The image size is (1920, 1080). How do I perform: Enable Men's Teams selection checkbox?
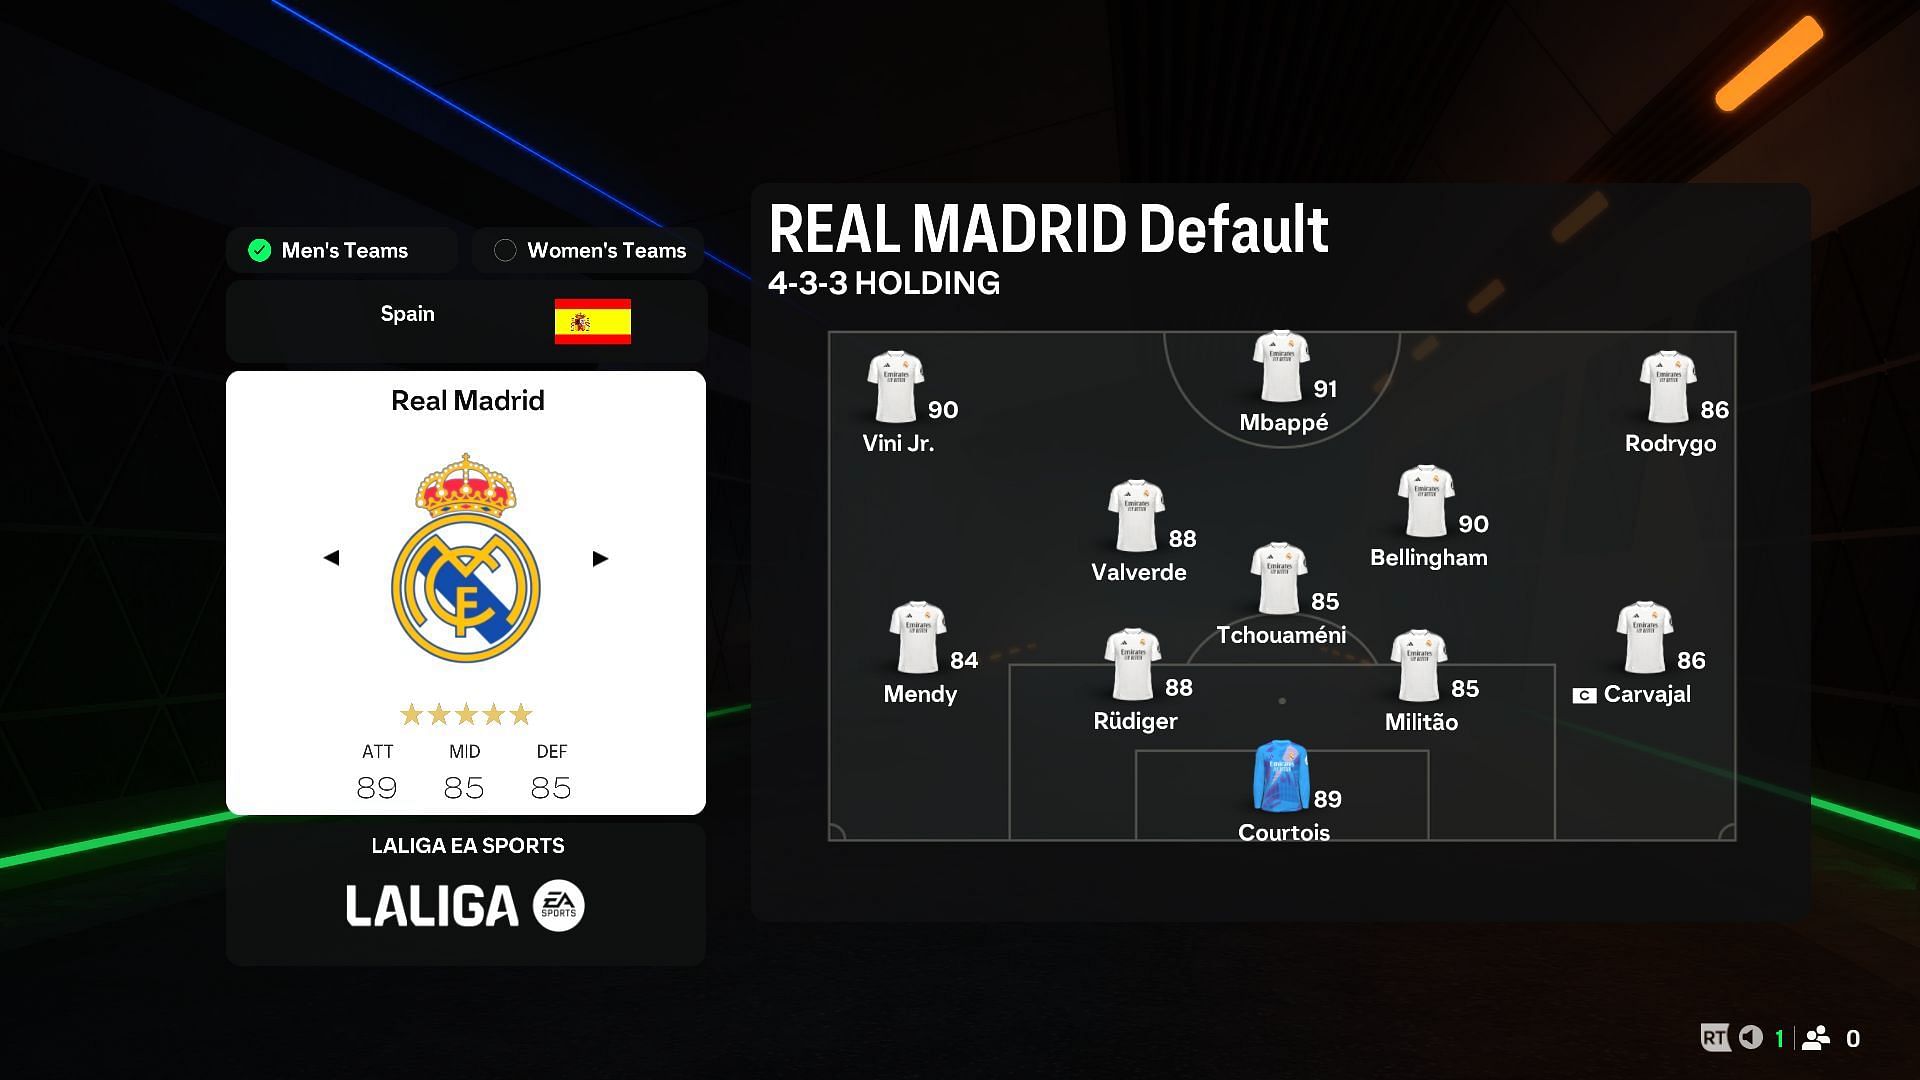[x=258, y=249]
